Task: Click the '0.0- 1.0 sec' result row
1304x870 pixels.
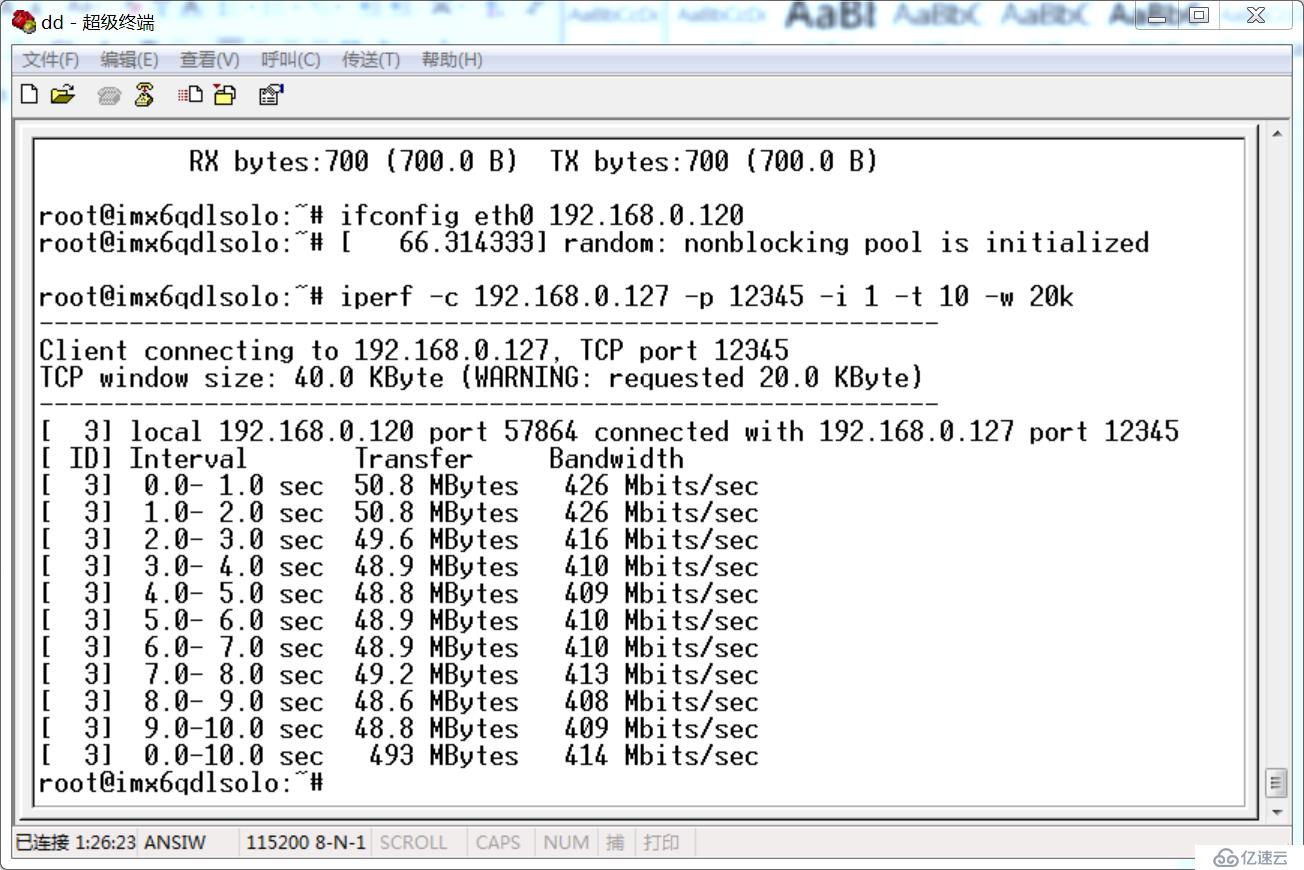Action: (398, 486)
